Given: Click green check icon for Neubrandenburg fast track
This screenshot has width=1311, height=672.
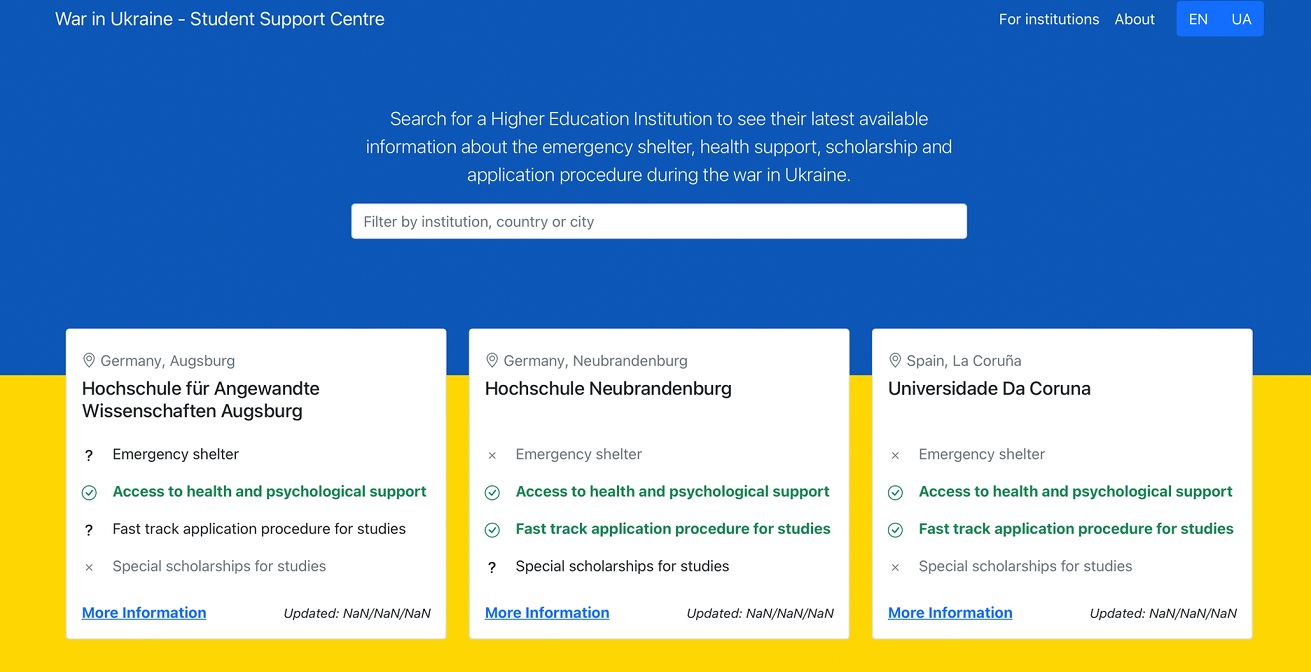Looking at the screenshot, I should [x=492, y=530].
